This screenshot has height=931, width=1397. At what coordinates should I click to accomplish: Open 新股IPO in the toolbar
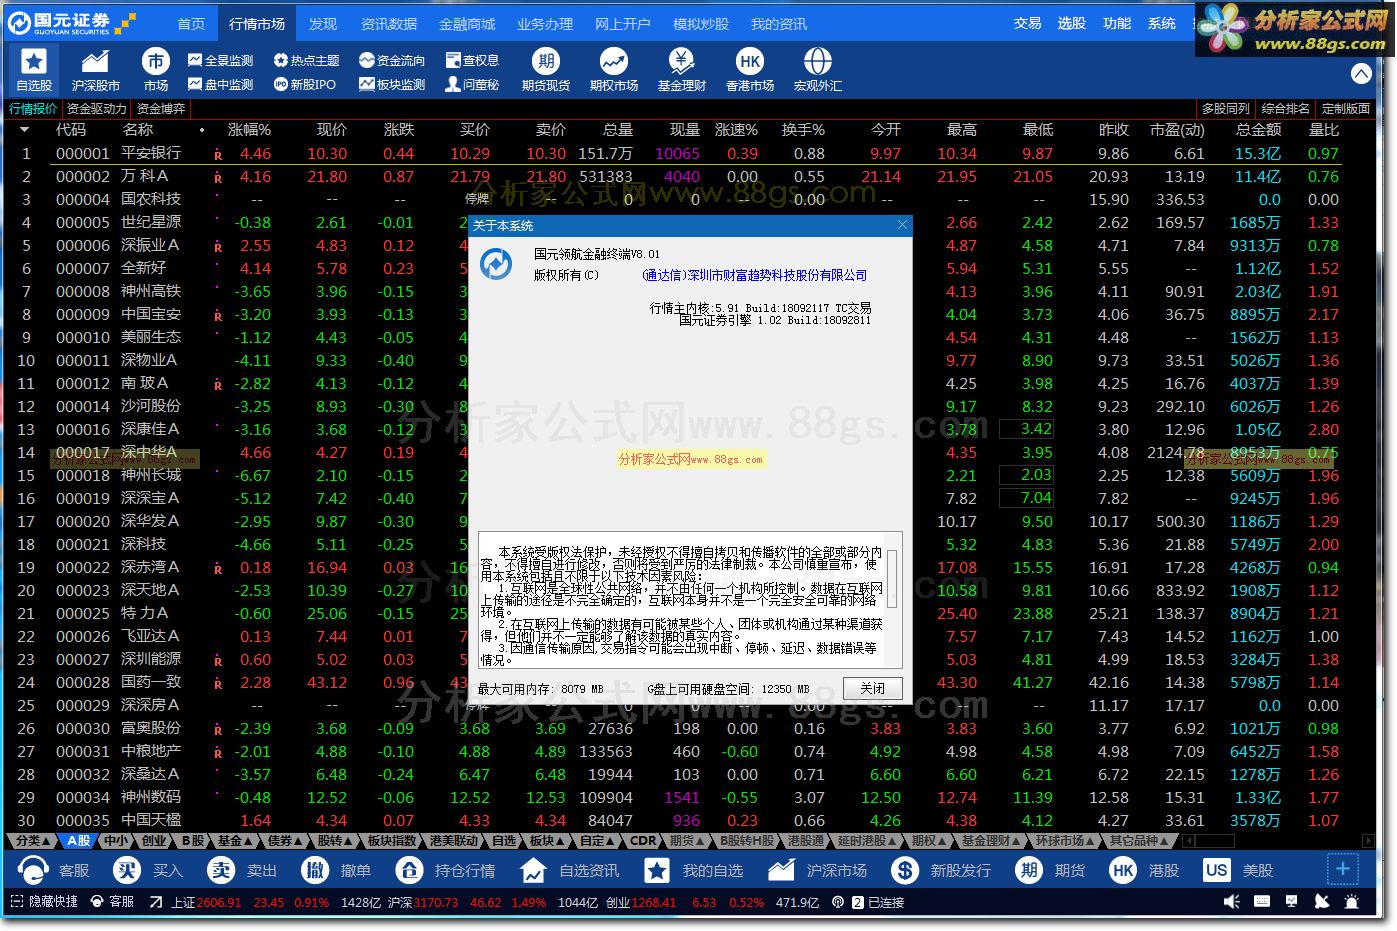pyautogui.click(x=305, y=85)
